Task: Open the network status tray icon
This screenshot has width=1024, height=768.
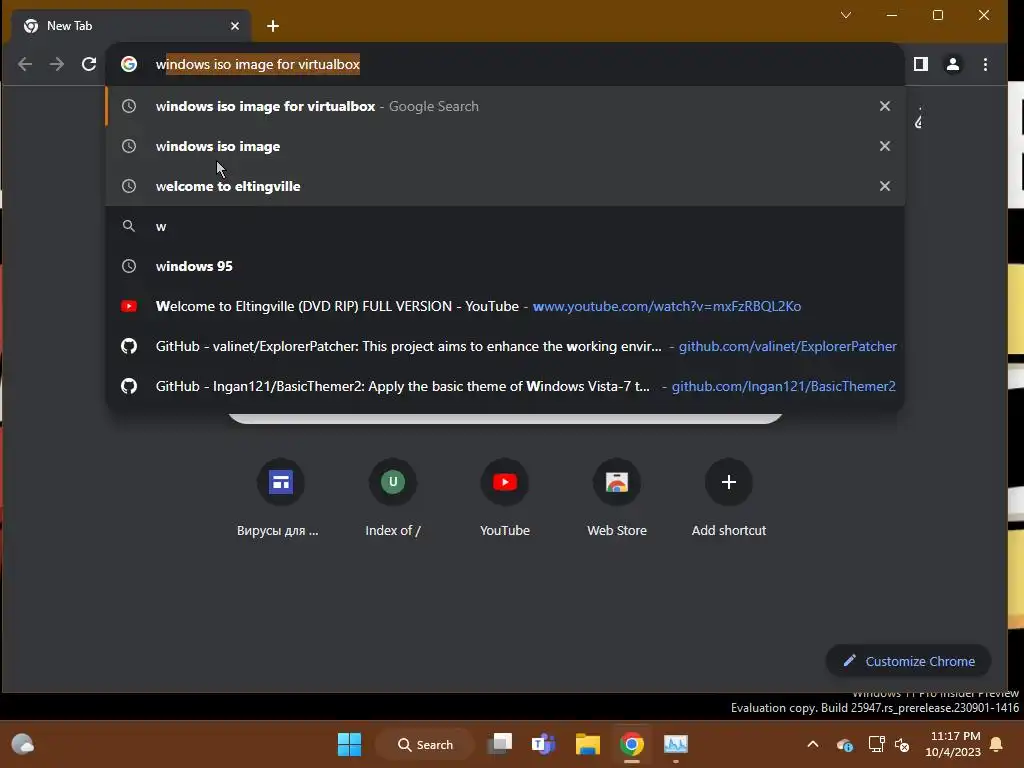Action: [876, 744]
